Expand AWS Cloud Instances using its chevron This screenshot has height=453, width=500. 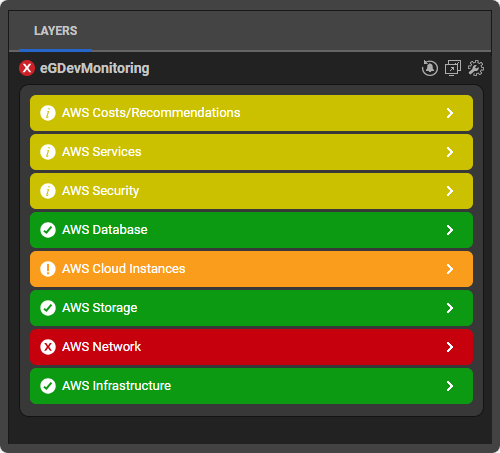pyautogui.click(x=450, y=269)
